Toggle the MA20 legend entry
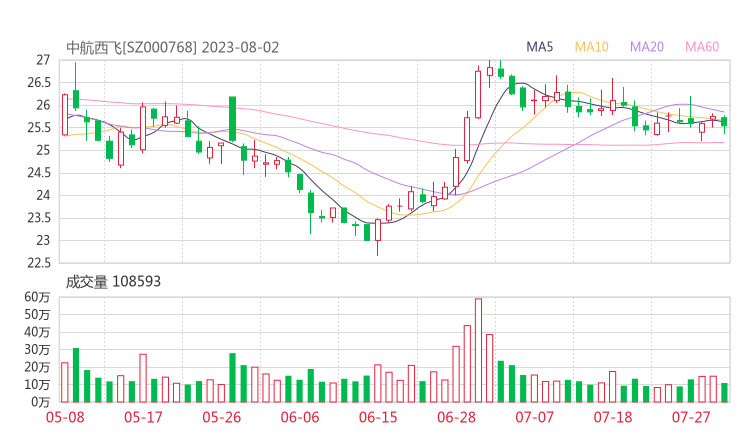Viewport: 740px width, 440px height. pos(646,47)
